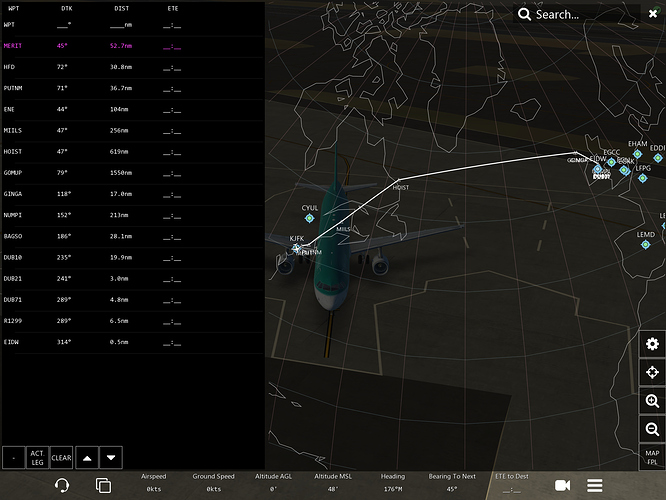Click the 1550nm distance for GOMUP
This screenshot has height=500, width=666.
coord(121,173)
